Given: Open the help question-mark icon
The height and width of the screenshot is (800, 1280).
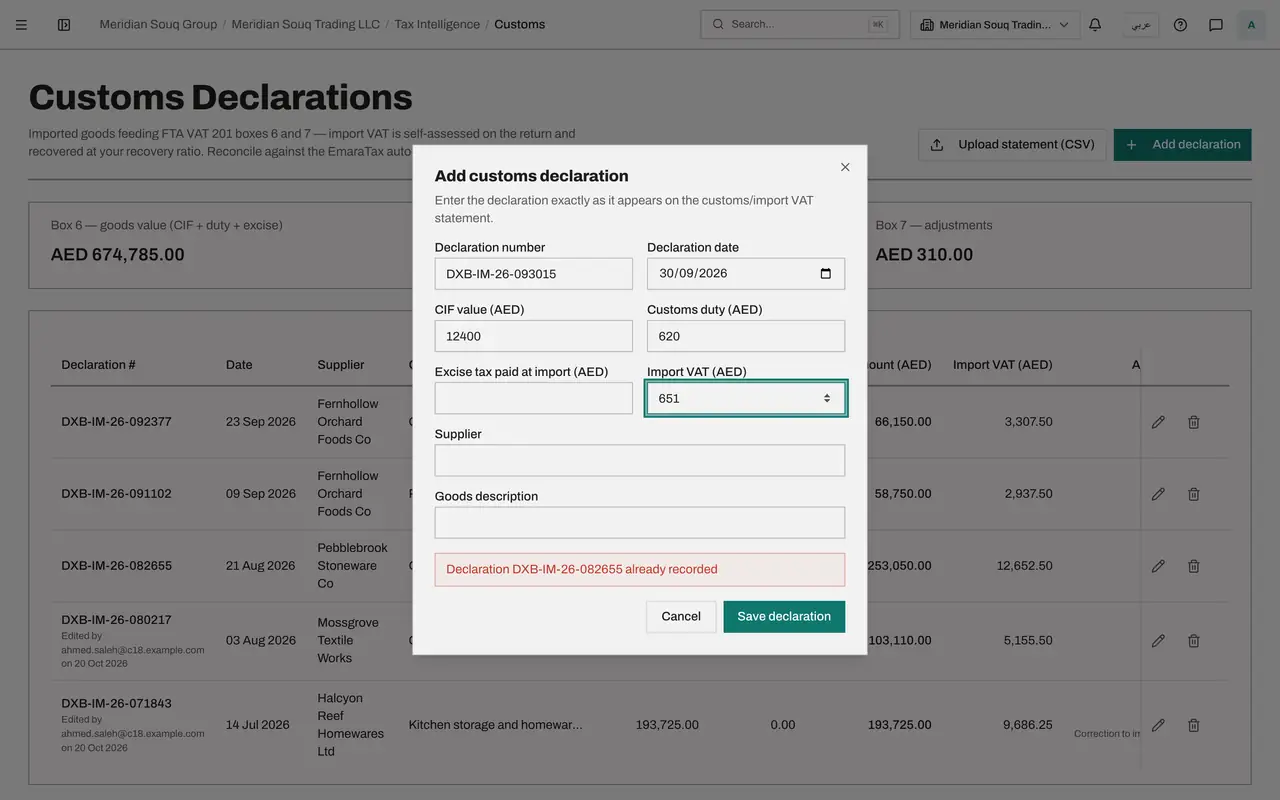Looking at the screenshot, I should tap(1180, 25).
